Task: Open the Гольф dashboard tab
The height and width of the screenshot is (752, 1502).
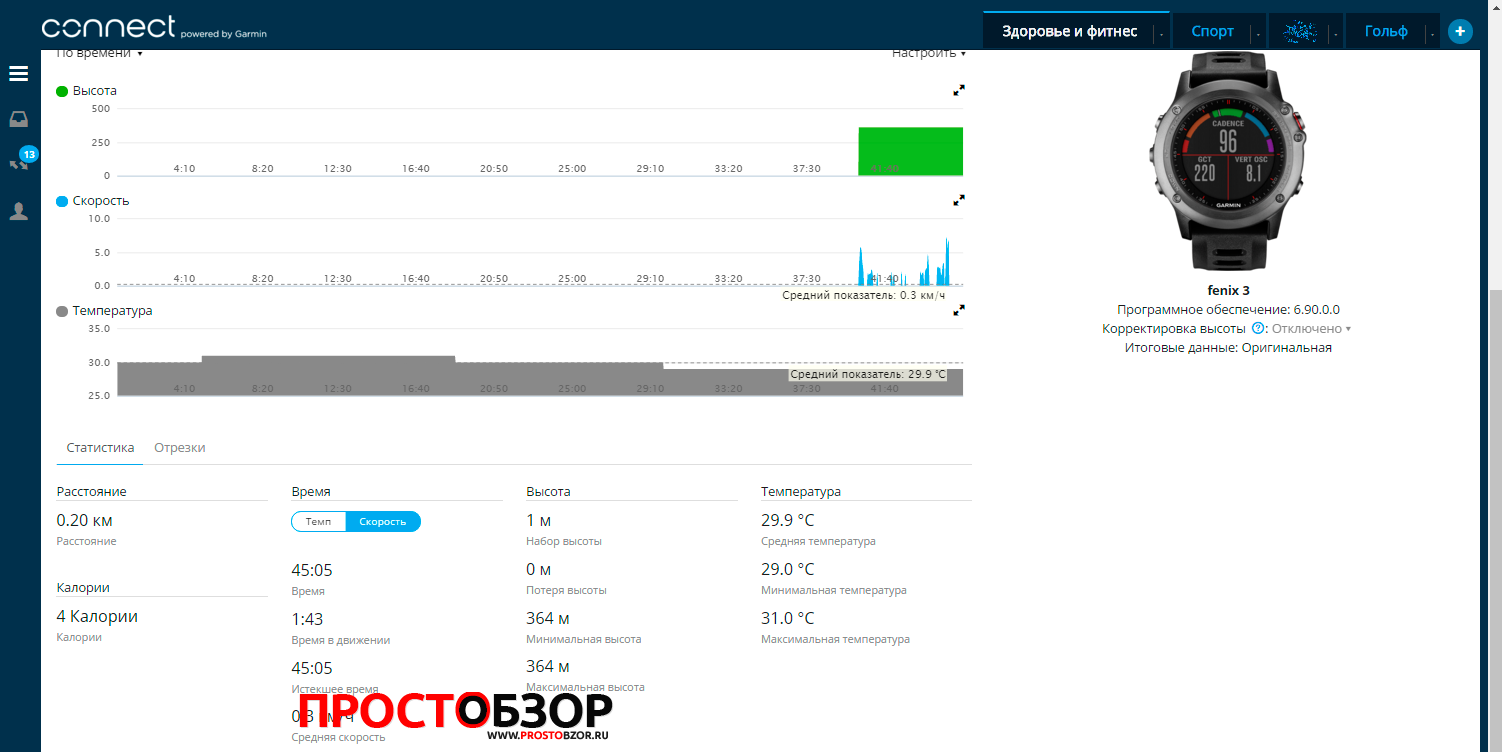Action: [x=1385, y=31]
